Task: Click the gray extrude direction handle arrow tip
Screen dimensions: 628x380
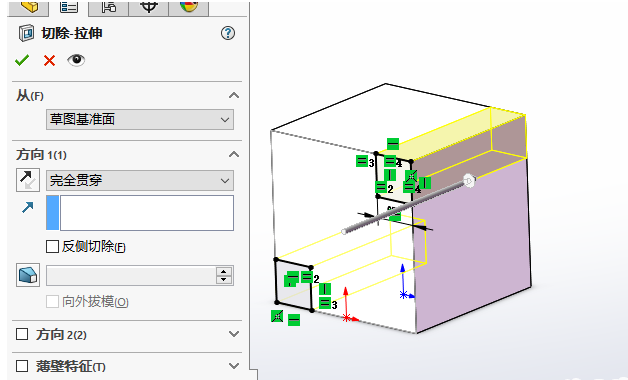Action: tap(469, 181)
